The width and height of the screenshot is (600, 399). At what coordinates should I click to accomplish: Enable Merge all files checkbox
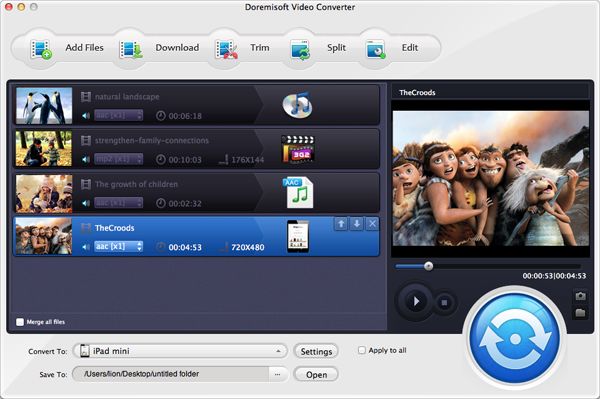(x=20, y=322)
